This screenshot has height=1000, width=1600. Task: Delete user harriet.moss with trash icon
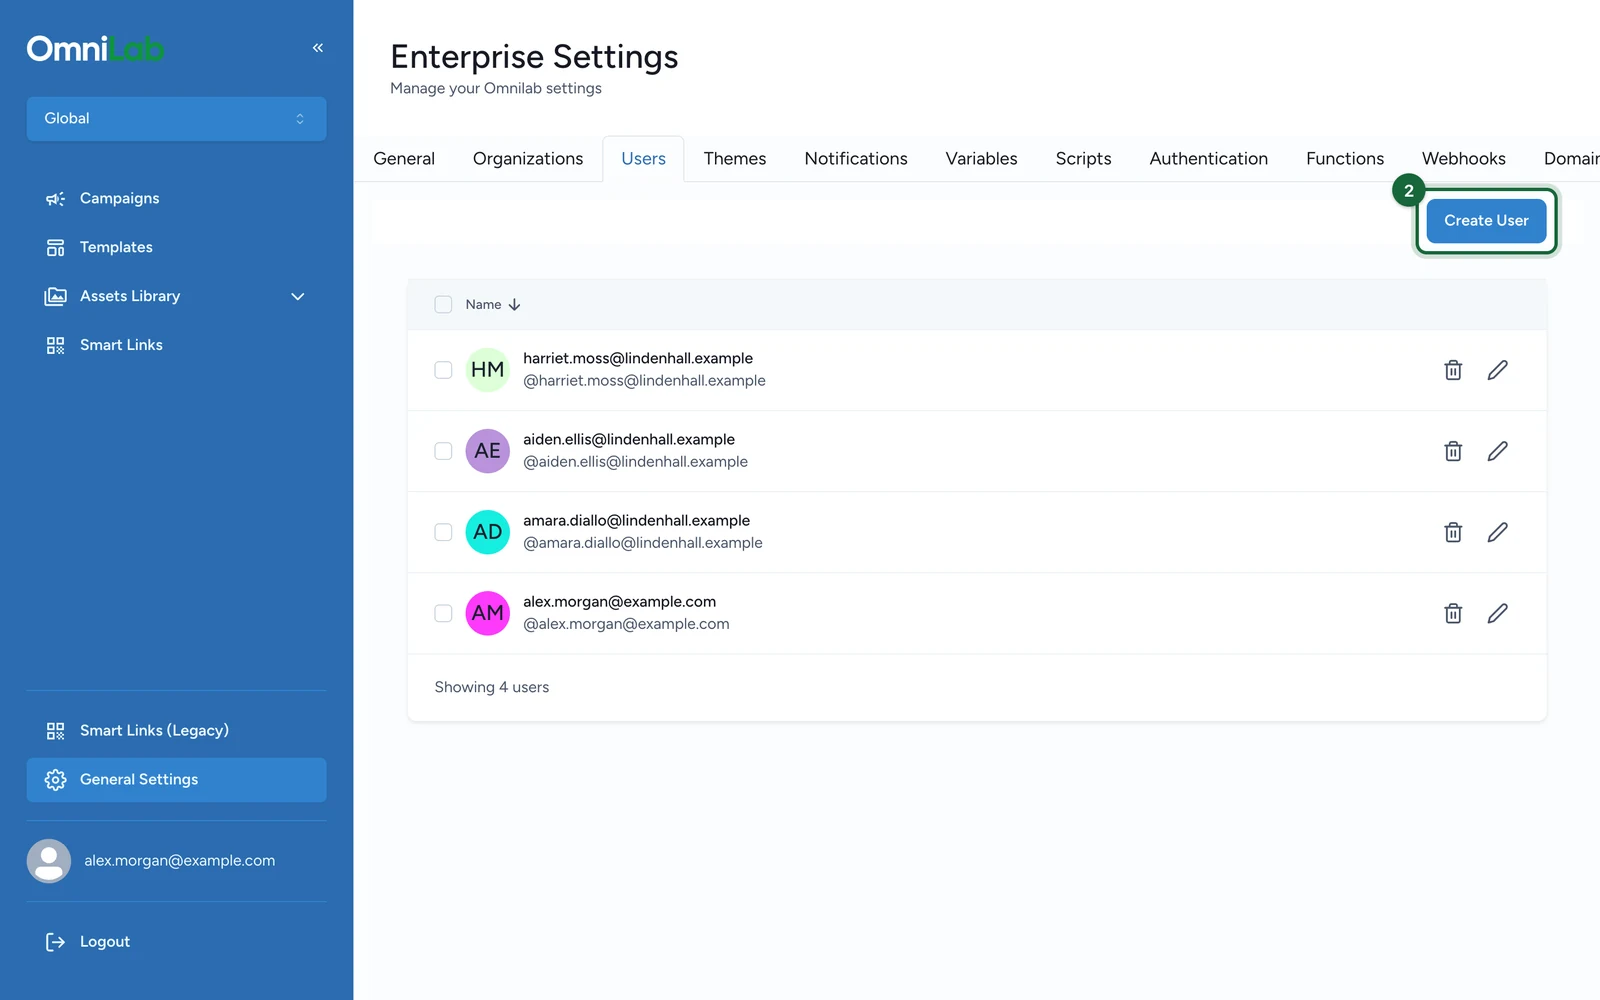pyautogui.click(x=1453, y=370)
